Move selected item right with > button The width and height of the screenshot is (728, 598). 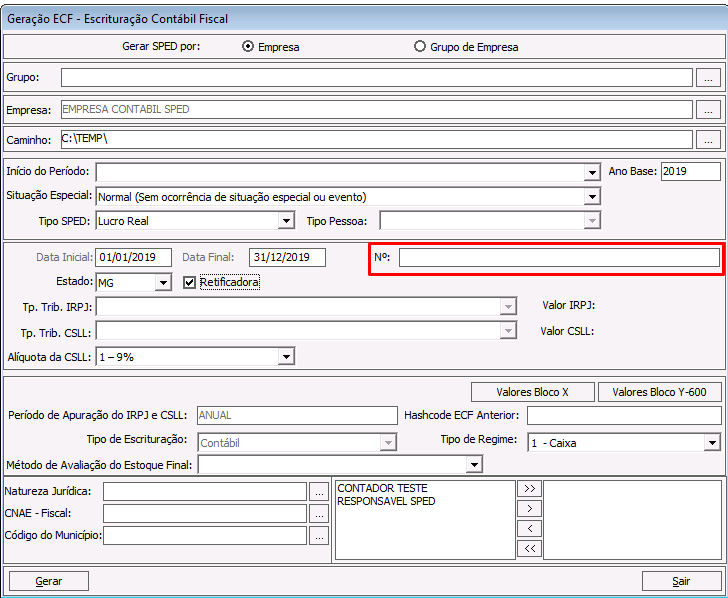529,509
